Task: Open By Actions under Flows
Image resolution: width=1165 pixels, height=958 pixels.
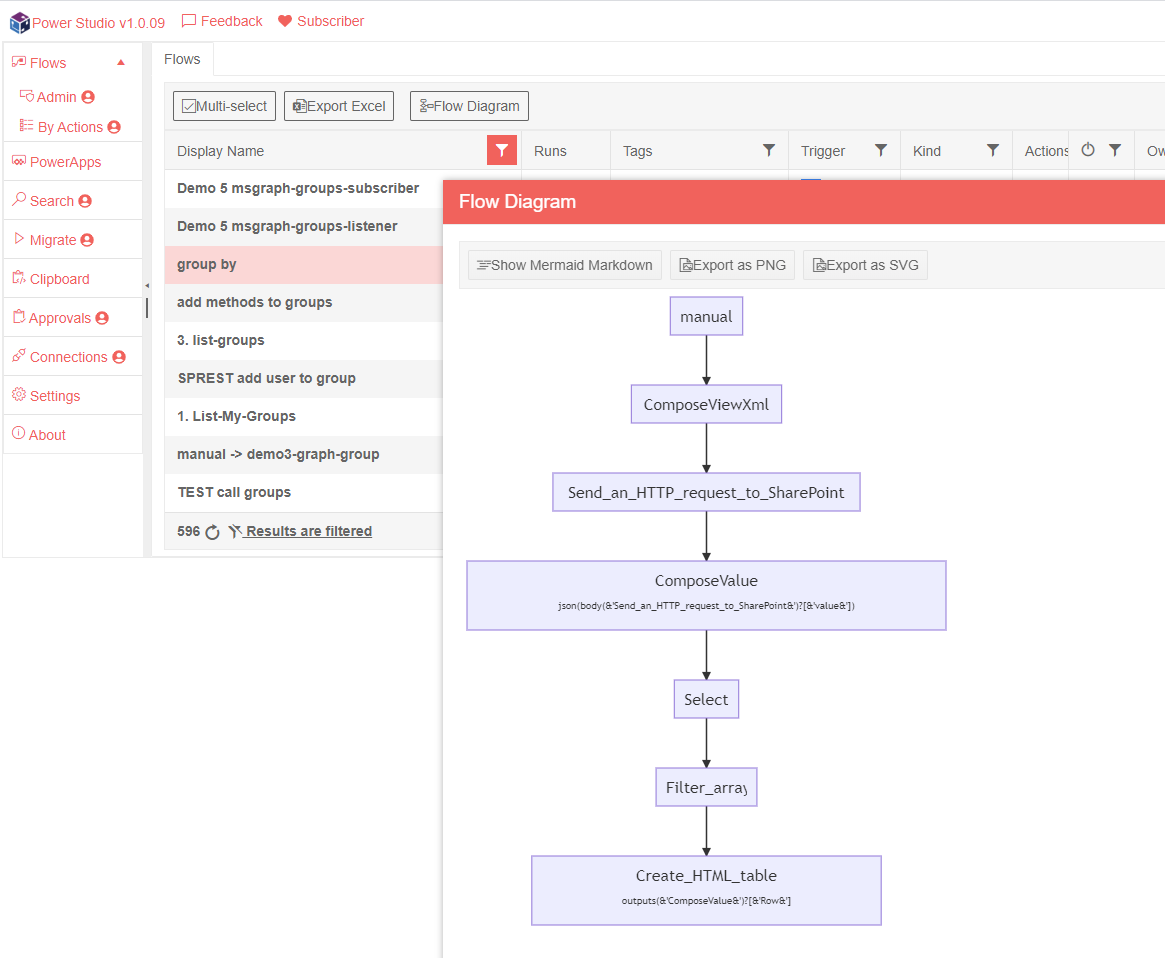Action: pyautogui.click(x=70, y=127)
